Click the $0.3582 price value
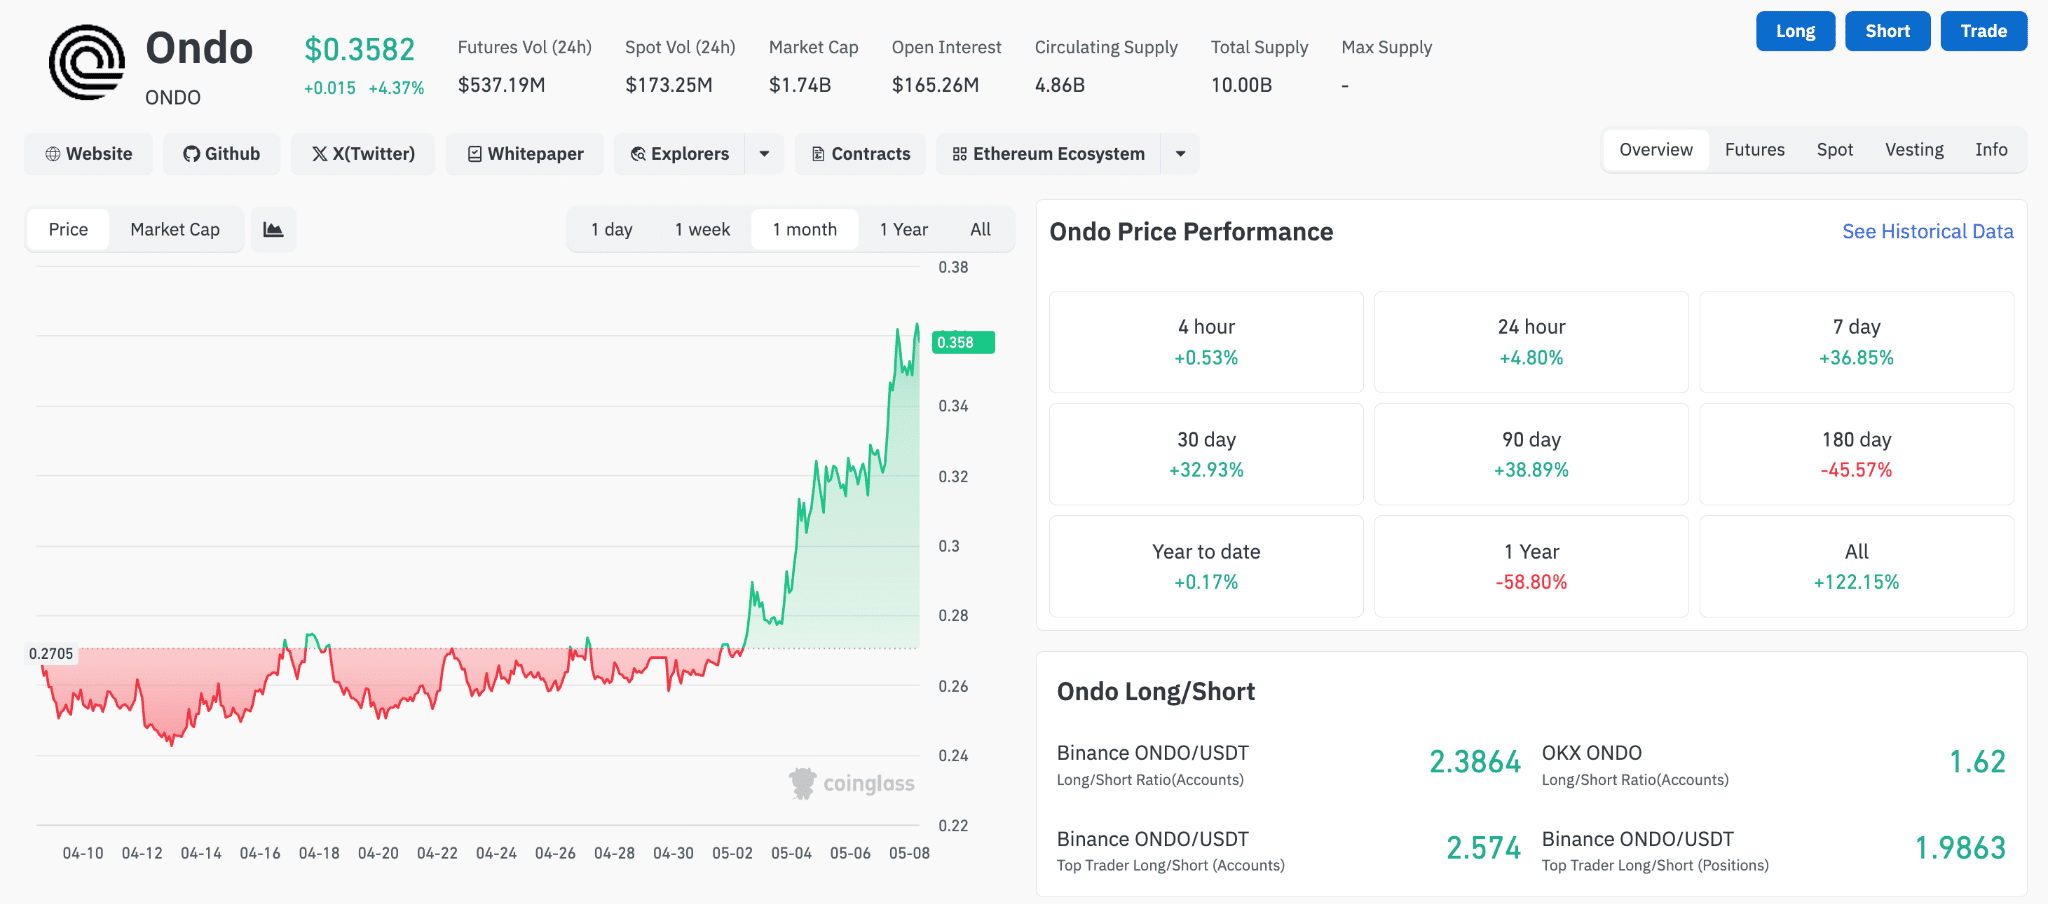The image size is (2048, 904). pos(359,49)
